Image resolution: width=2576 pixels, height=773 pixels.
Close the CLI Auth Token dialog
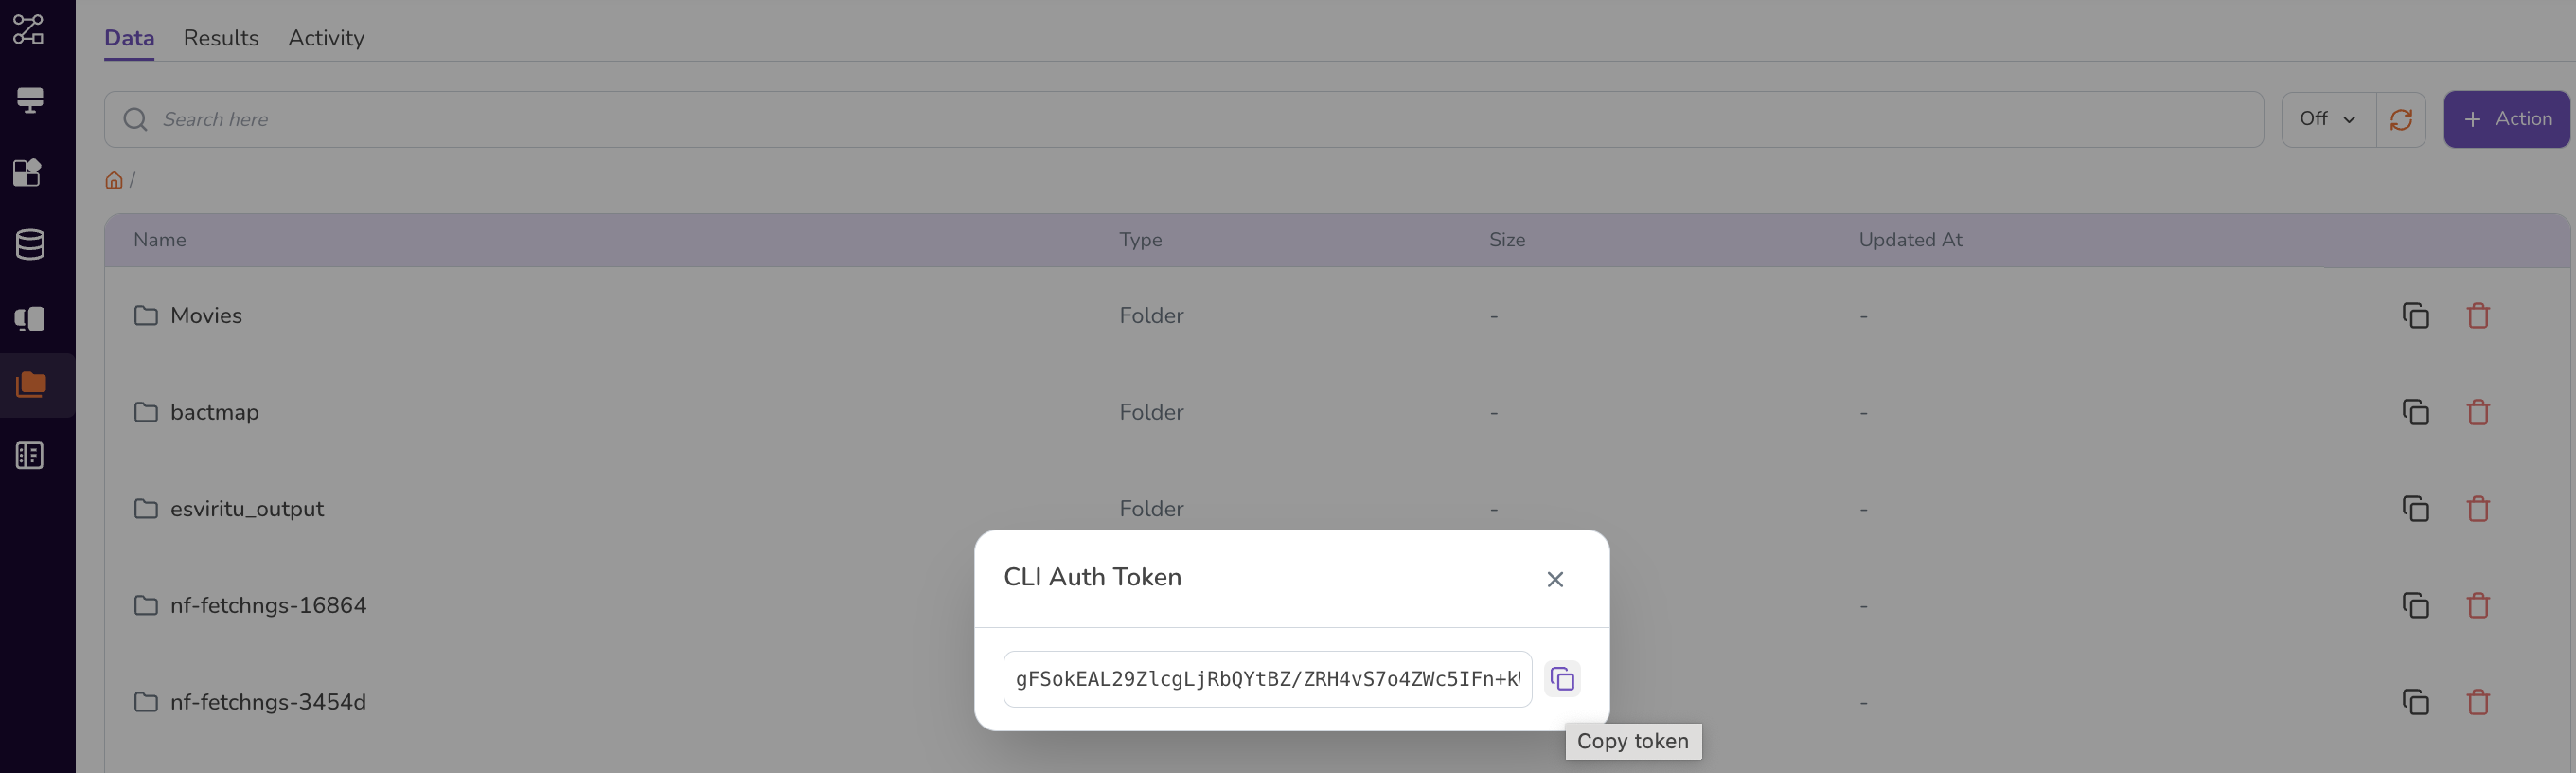click(x=1555, y=579)
